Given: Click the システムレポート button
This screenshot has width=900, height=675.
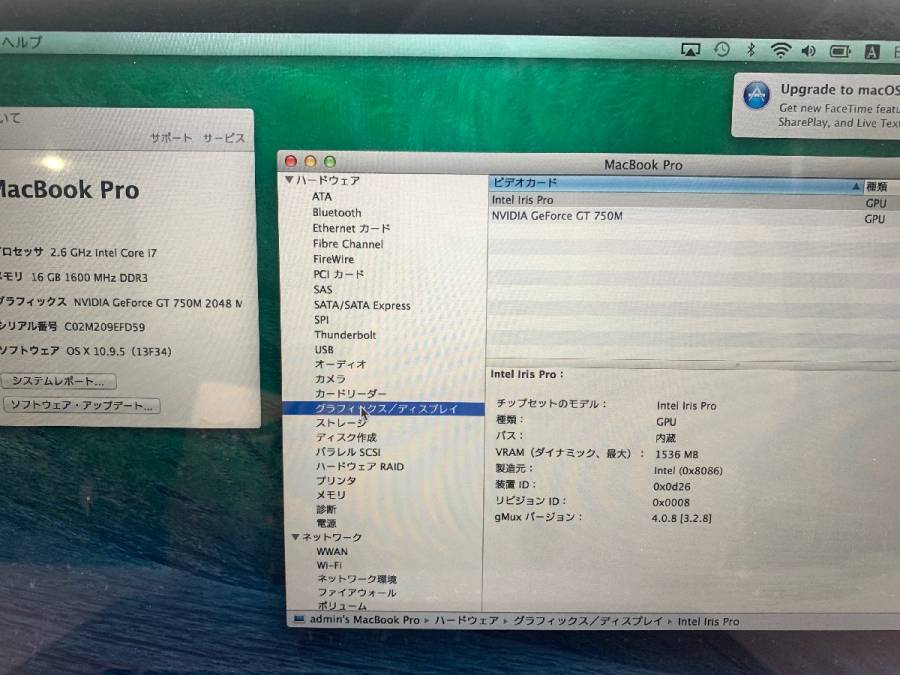Looking at the screenshot, I should (x=58, y=381).
